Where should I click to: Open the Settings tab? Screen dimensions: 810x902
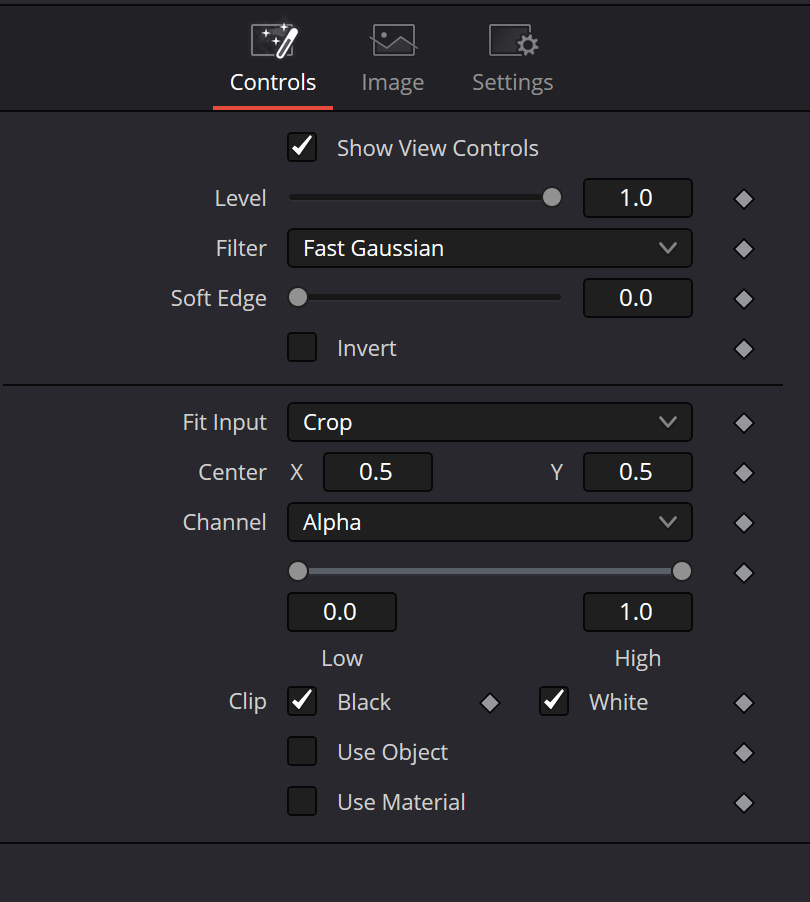pyautogui.click(x=513, y=61)
